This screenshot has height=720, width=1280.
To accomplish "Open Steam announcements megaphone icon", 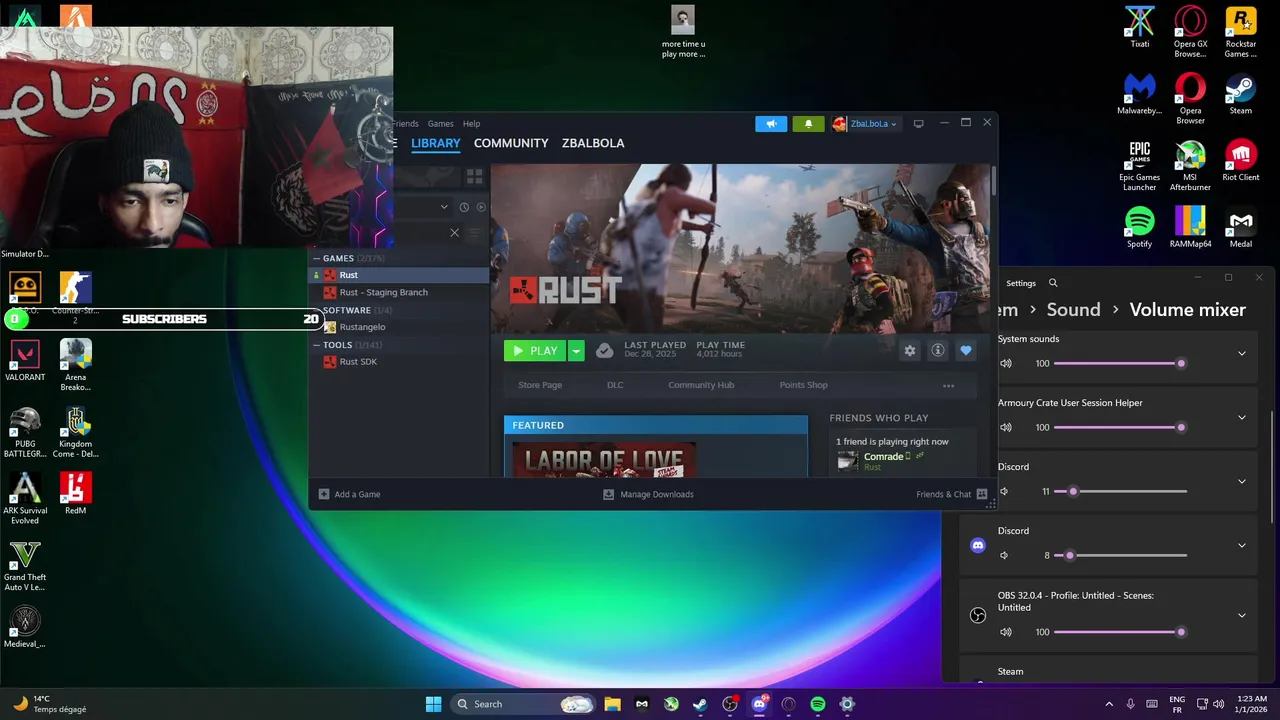I will [771, 124].
